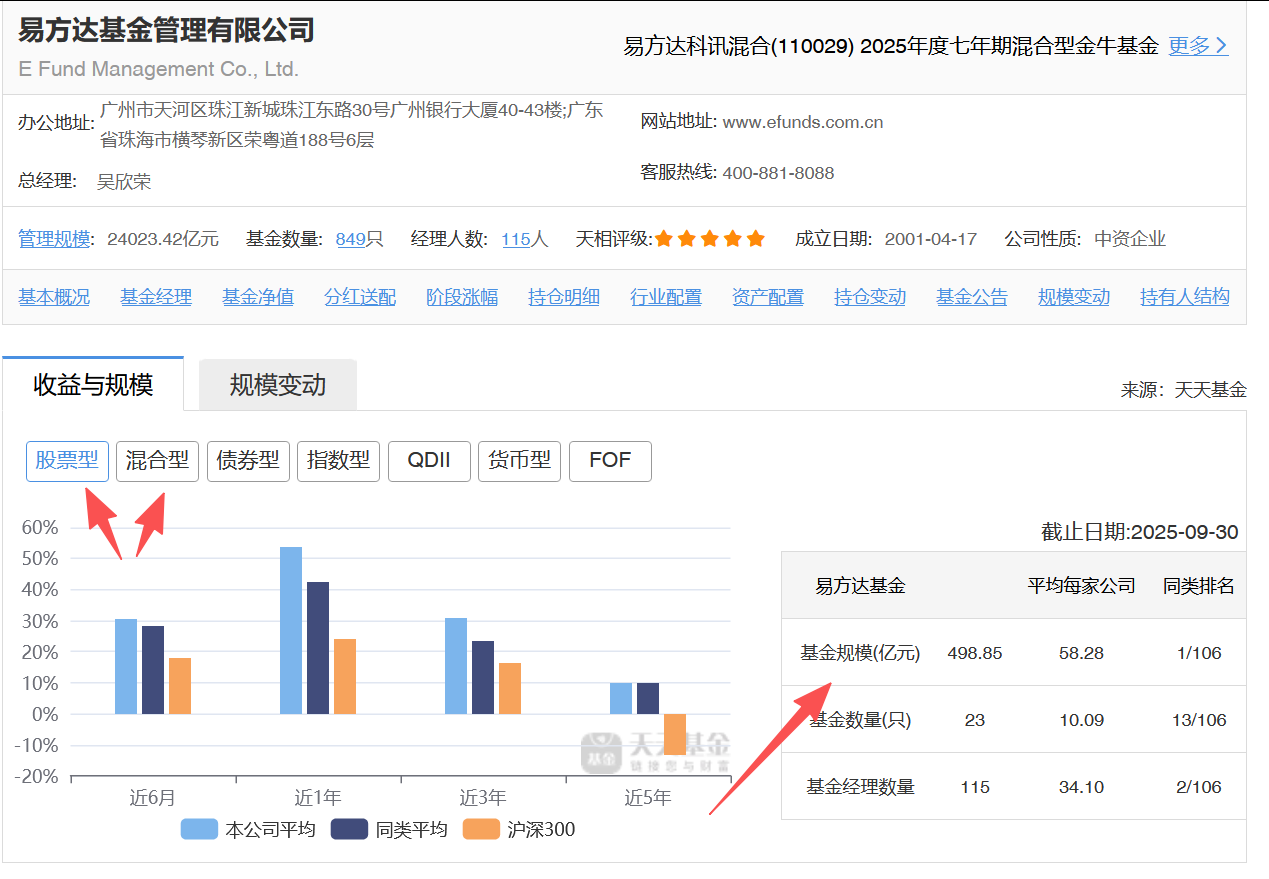Click the 34.10 average manager count
The image size is (1269, 879).
1081,787
